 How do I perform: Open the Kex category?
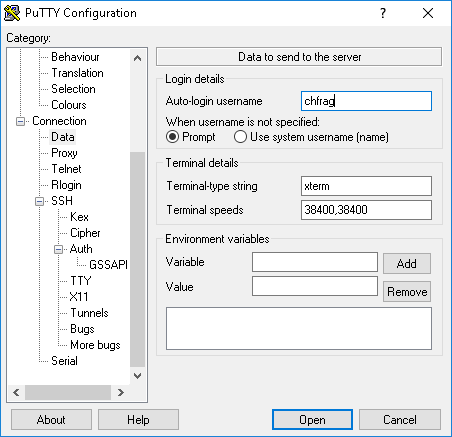point(79,217)
